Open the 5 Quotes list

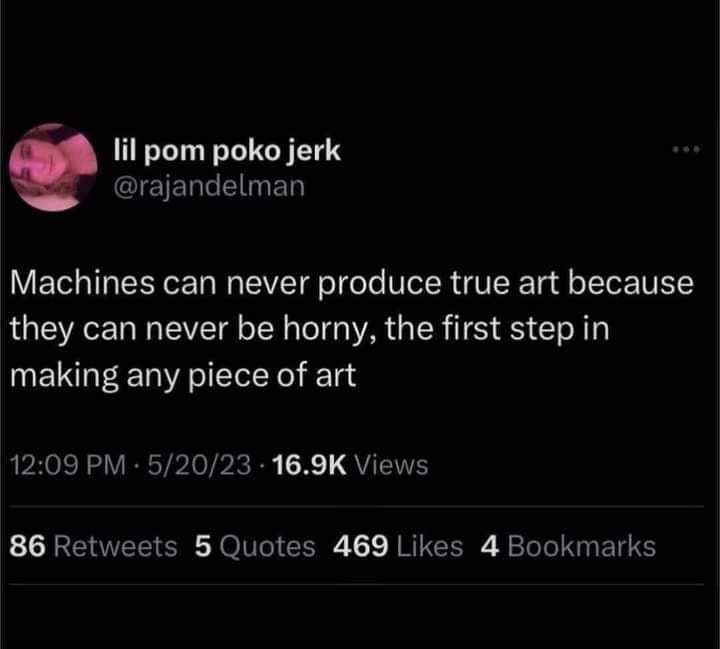(254, 546)
